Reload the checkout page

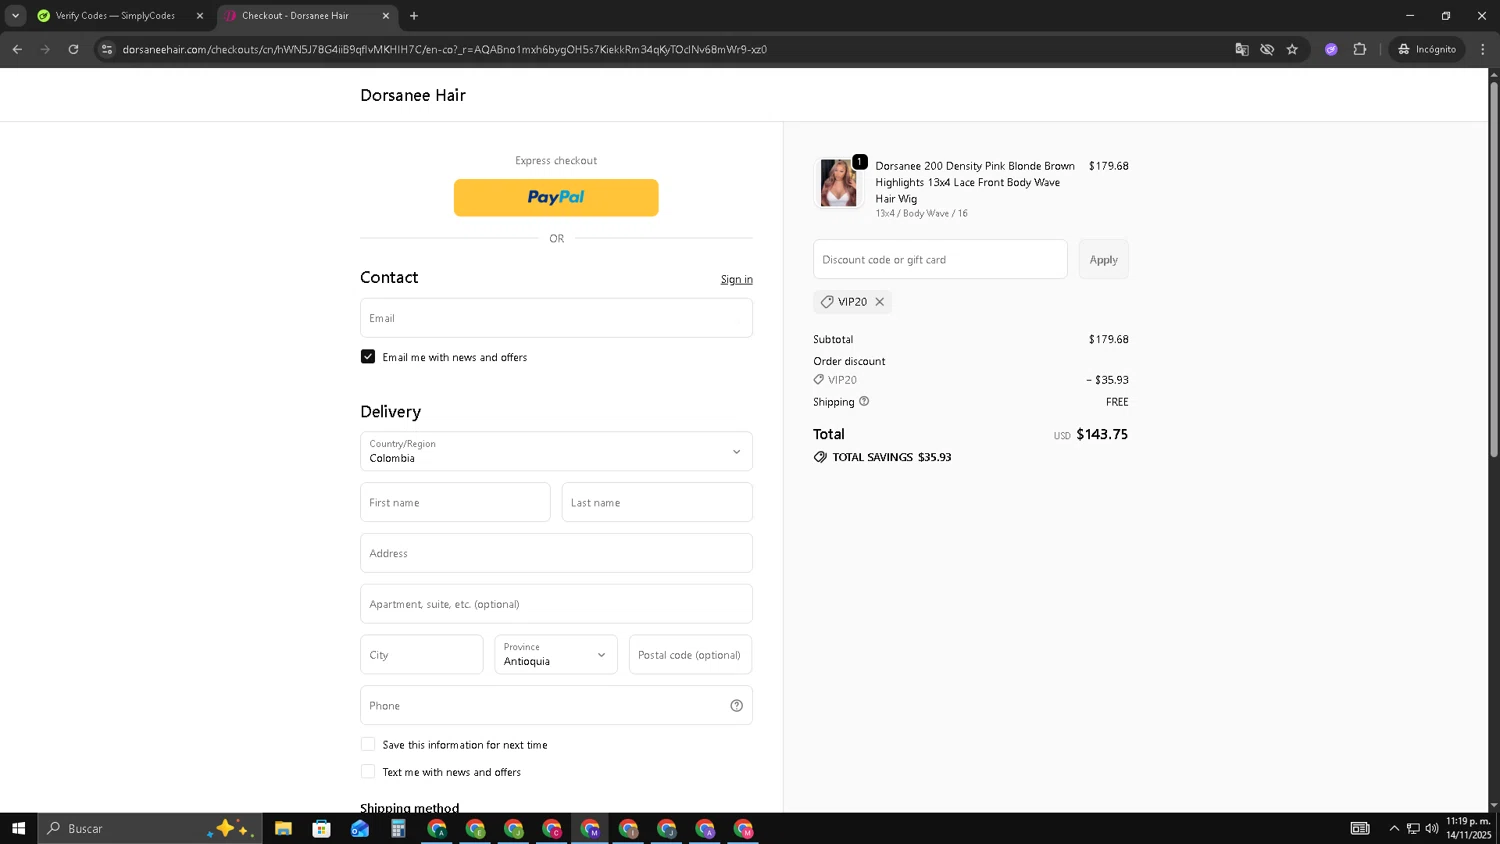(73, 49)
